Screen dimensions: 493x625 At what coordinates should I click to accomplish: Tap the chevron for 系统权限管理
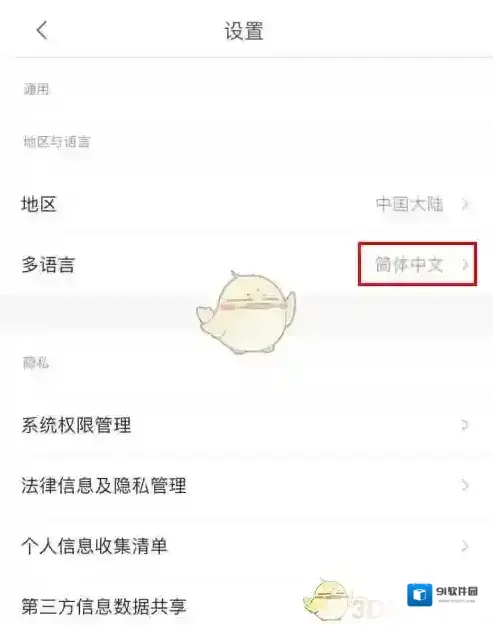point(465,425)
